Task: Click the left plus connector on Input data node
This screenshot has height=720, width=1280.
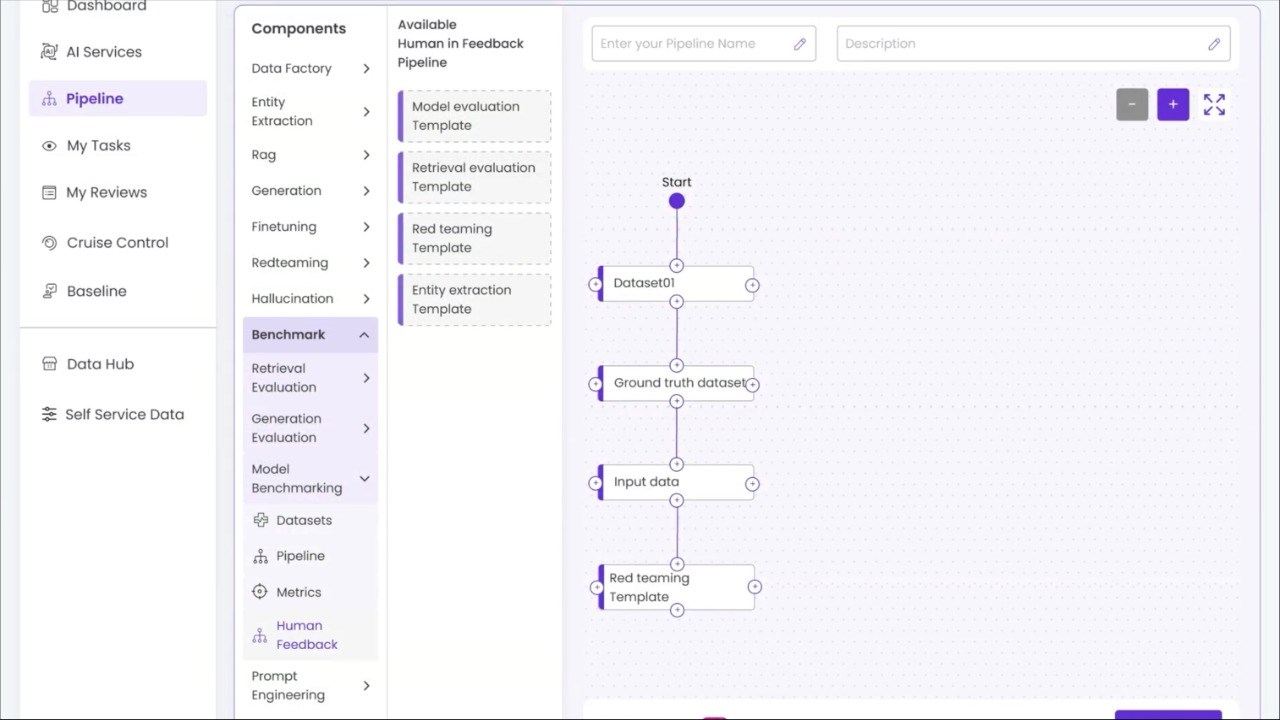Action: (x=596, y=483)
